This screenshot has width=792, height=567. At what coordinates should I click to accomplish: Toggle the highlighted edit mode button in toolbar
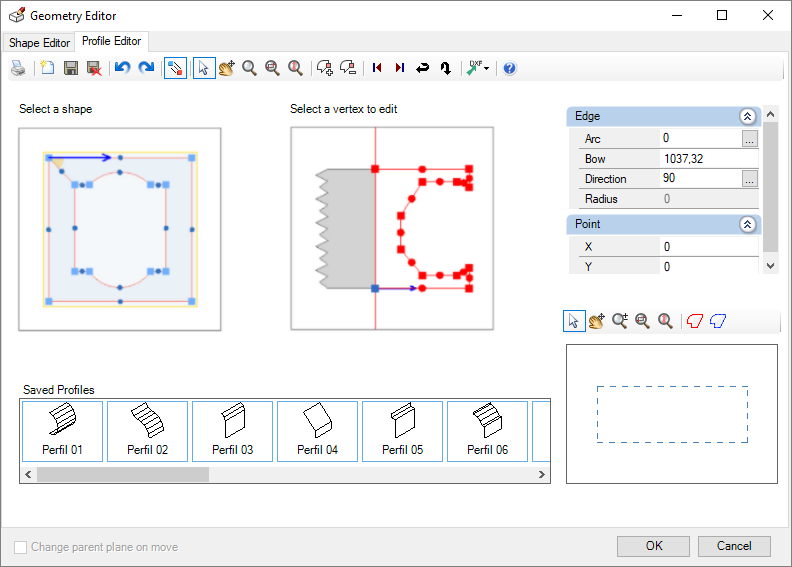175,68
